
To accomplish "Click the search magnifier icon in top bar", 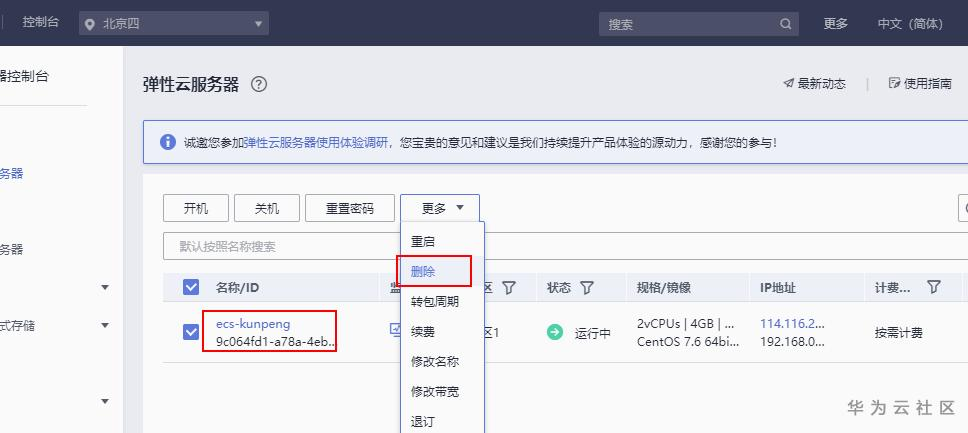I will point(785,24).
